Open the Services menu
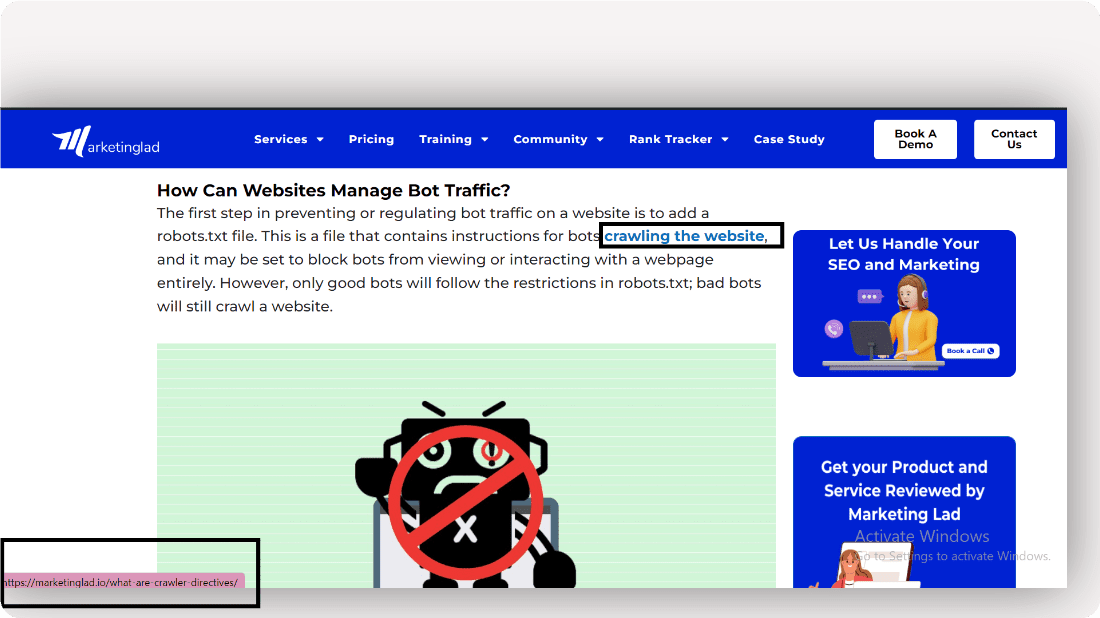Viewport: 1100px width, 618px height. pyautogui.click(x=281, y=139)
